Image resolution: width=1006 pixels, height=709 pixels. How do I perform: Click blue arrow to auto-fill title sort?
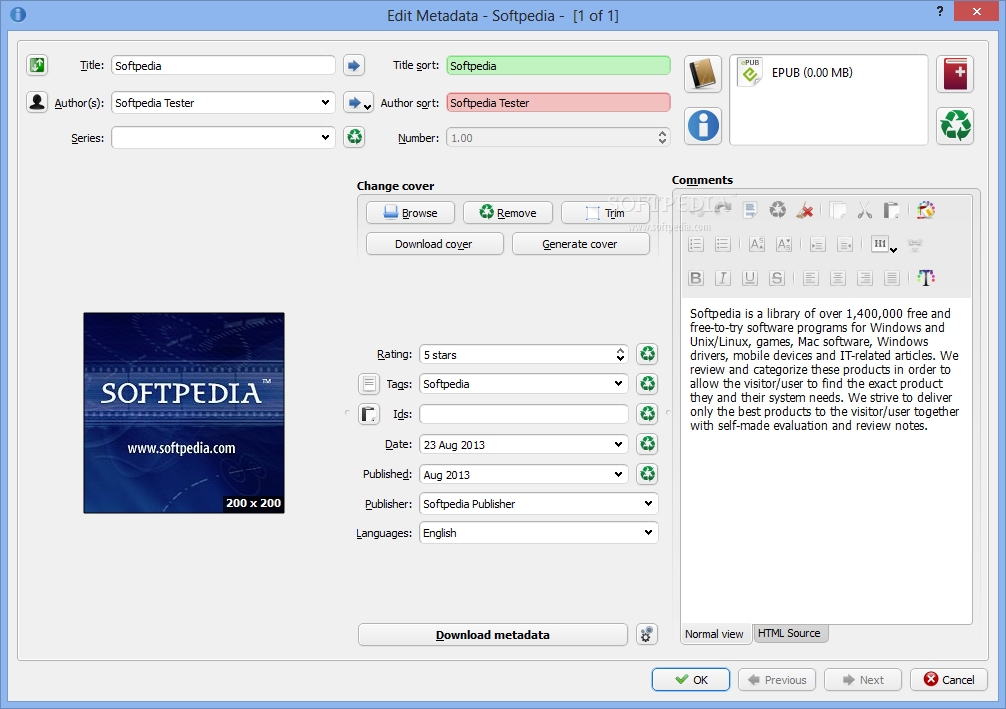click(x=354, y=65)
